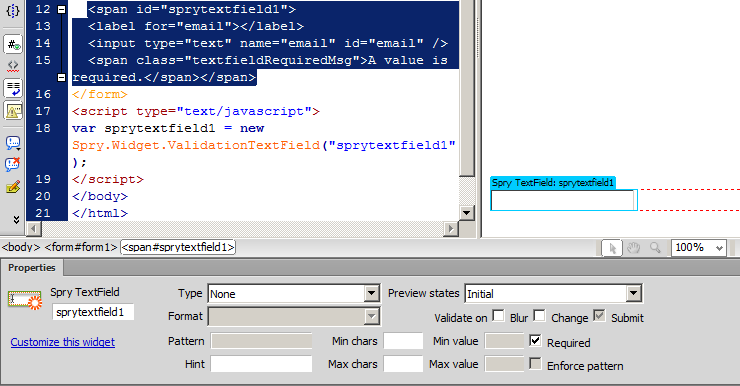Click the <input type="text" code line
Image resolution: width=740 pixels, height=386 pixels.
coord(268,43)
